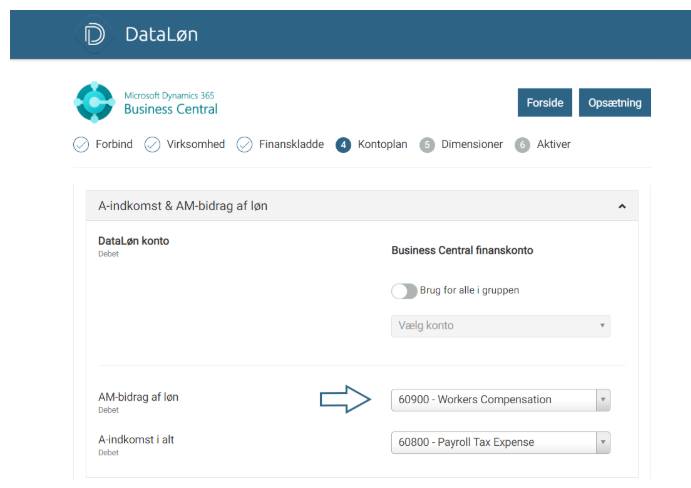Image resolution: width=691 pixels, height=488 pixels.
Task: Click the step 5 Dimensioner number icon
Action: coord(427,145)
